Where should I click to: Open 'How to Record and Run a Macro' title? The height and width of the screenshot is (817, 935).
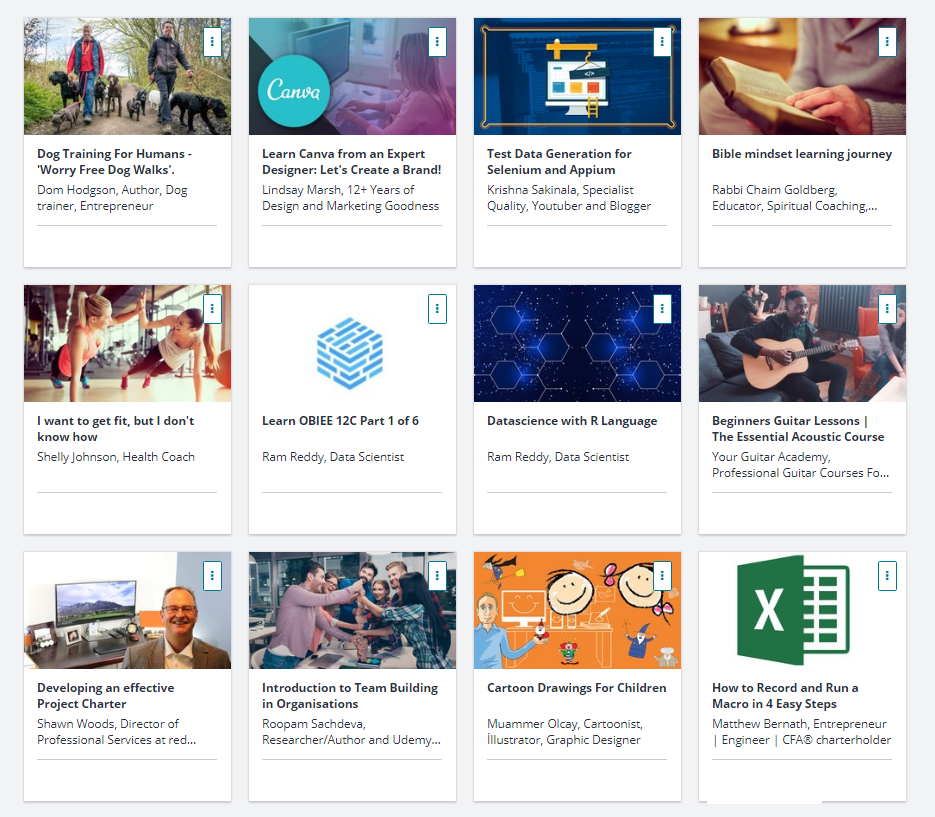tap(785, 696)
